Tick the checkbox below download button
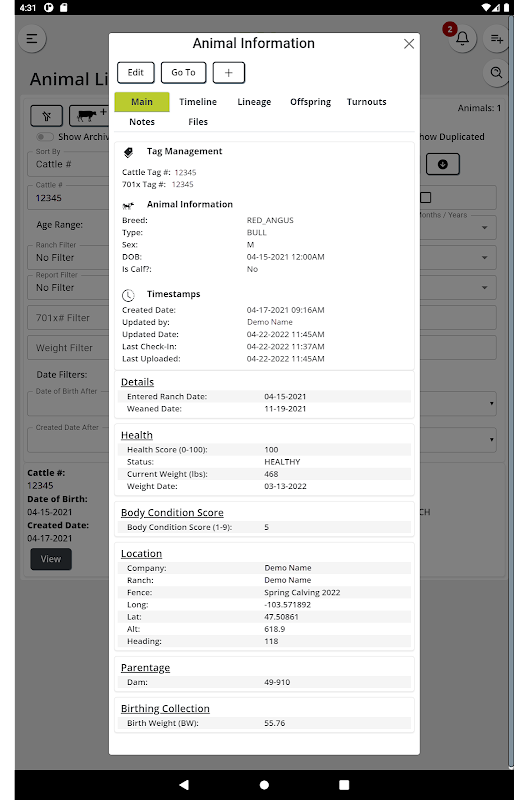514x800 pixels. pyautogui.click(x=426, y=197)
